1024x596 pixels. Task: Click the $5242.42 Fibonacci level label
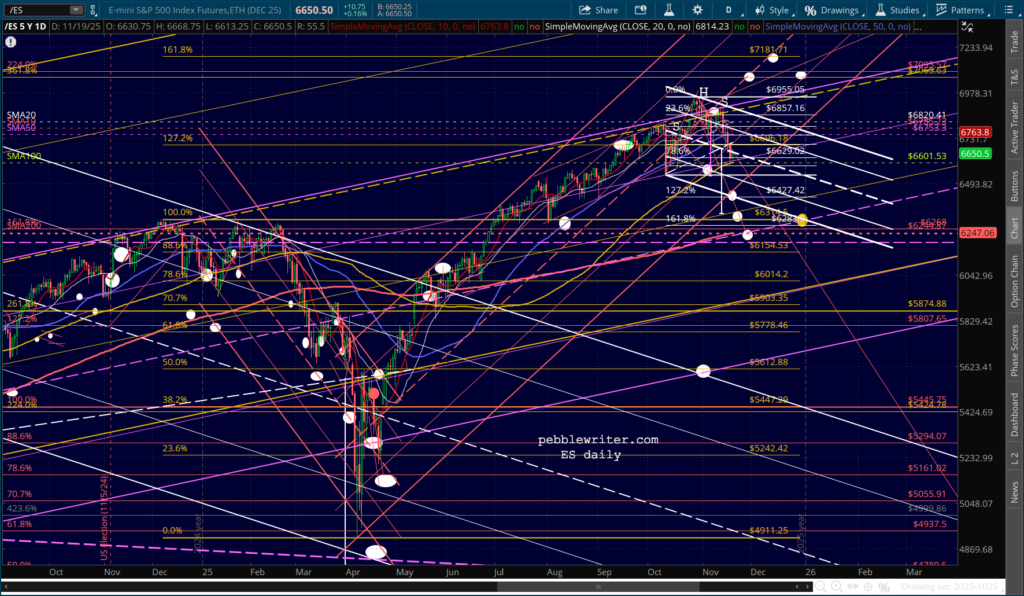769,448
